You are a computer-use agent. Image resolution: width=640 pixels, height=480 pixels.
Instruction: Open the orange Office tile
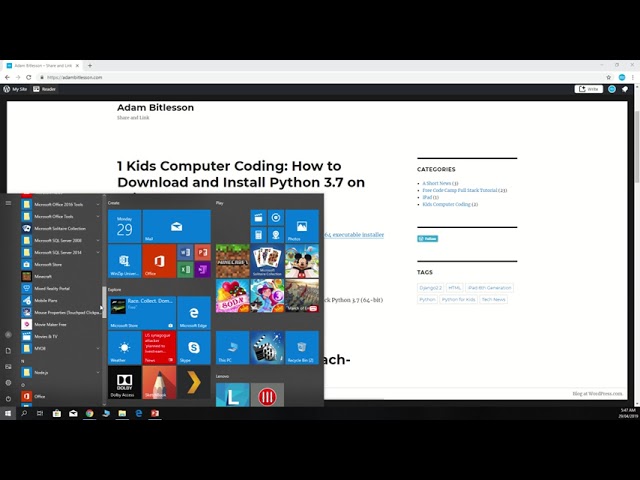(159, 261)
